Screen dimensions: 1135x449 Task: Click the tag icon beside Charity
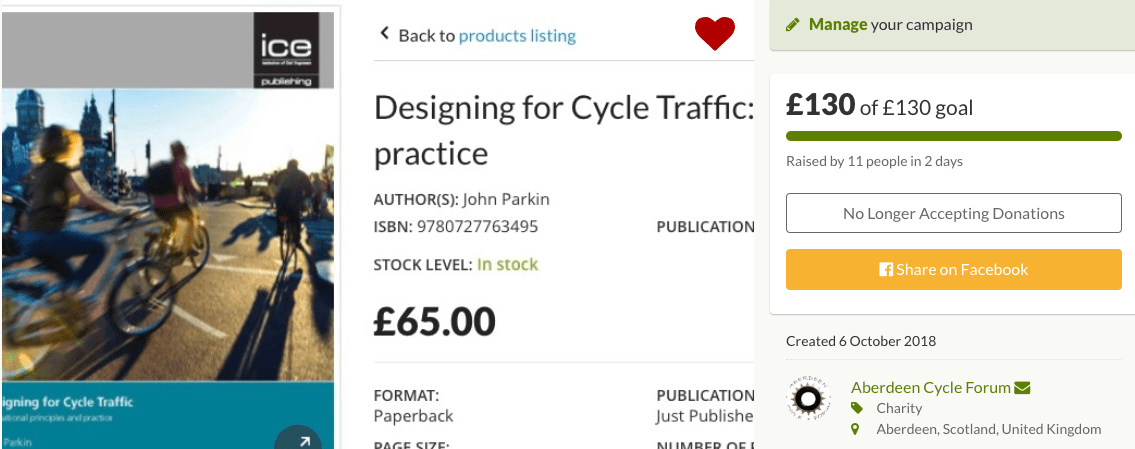857,408
